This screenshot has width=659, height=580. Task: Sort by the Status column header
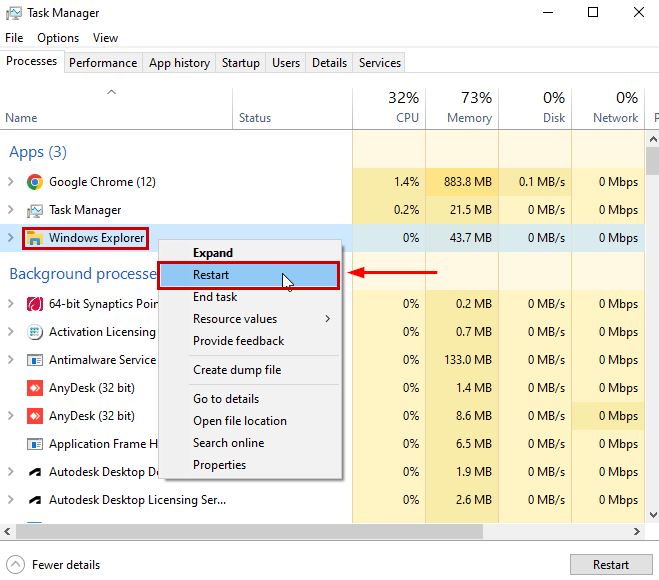click(292, 108)
